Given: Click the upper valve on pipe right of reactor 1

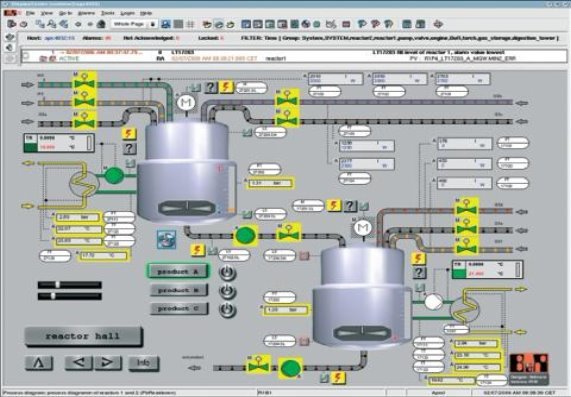Looking at the screenshot, I should coord(287,98).
